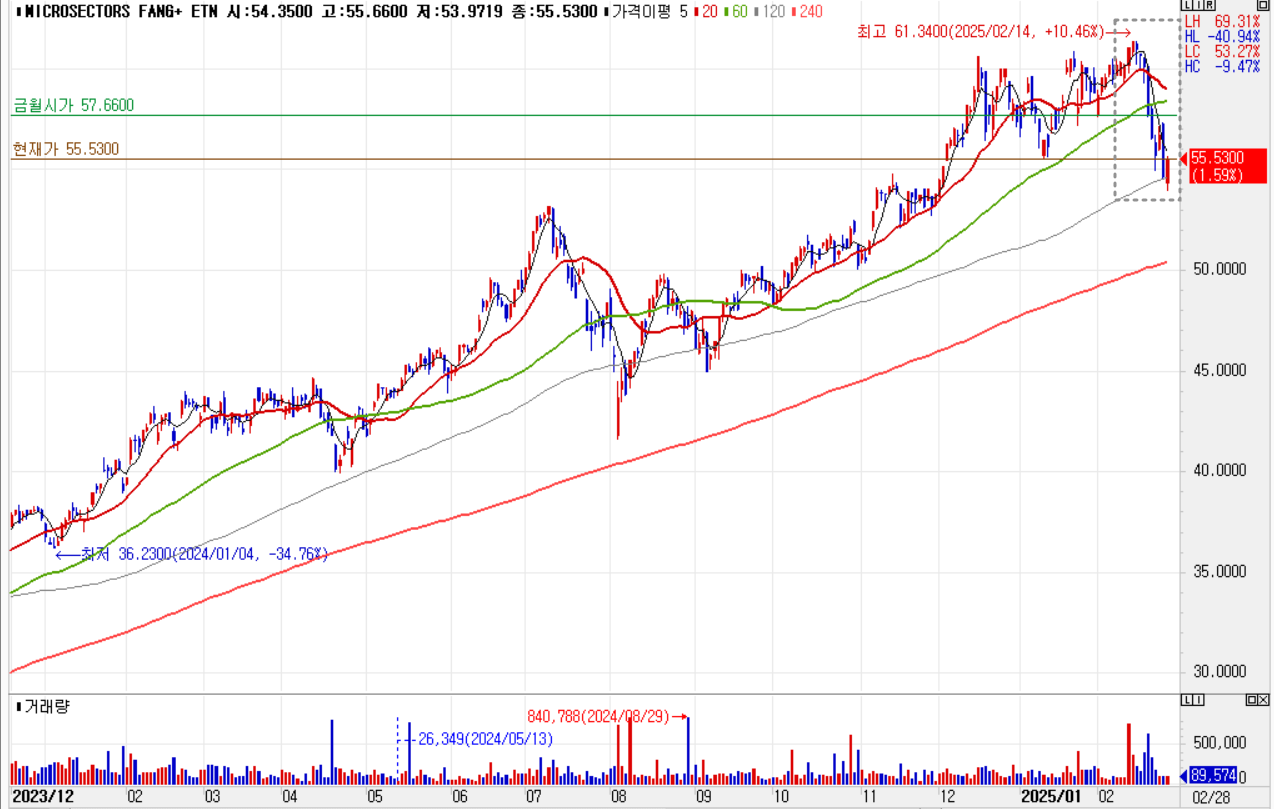Click the 최저 36.2300 low price annotation

pos(204,553)
